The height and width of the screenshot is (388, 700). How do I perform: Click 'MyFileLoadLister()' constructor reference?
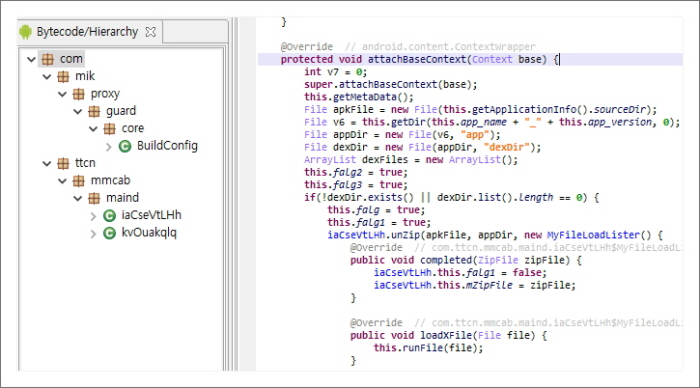tap(600, 235)
